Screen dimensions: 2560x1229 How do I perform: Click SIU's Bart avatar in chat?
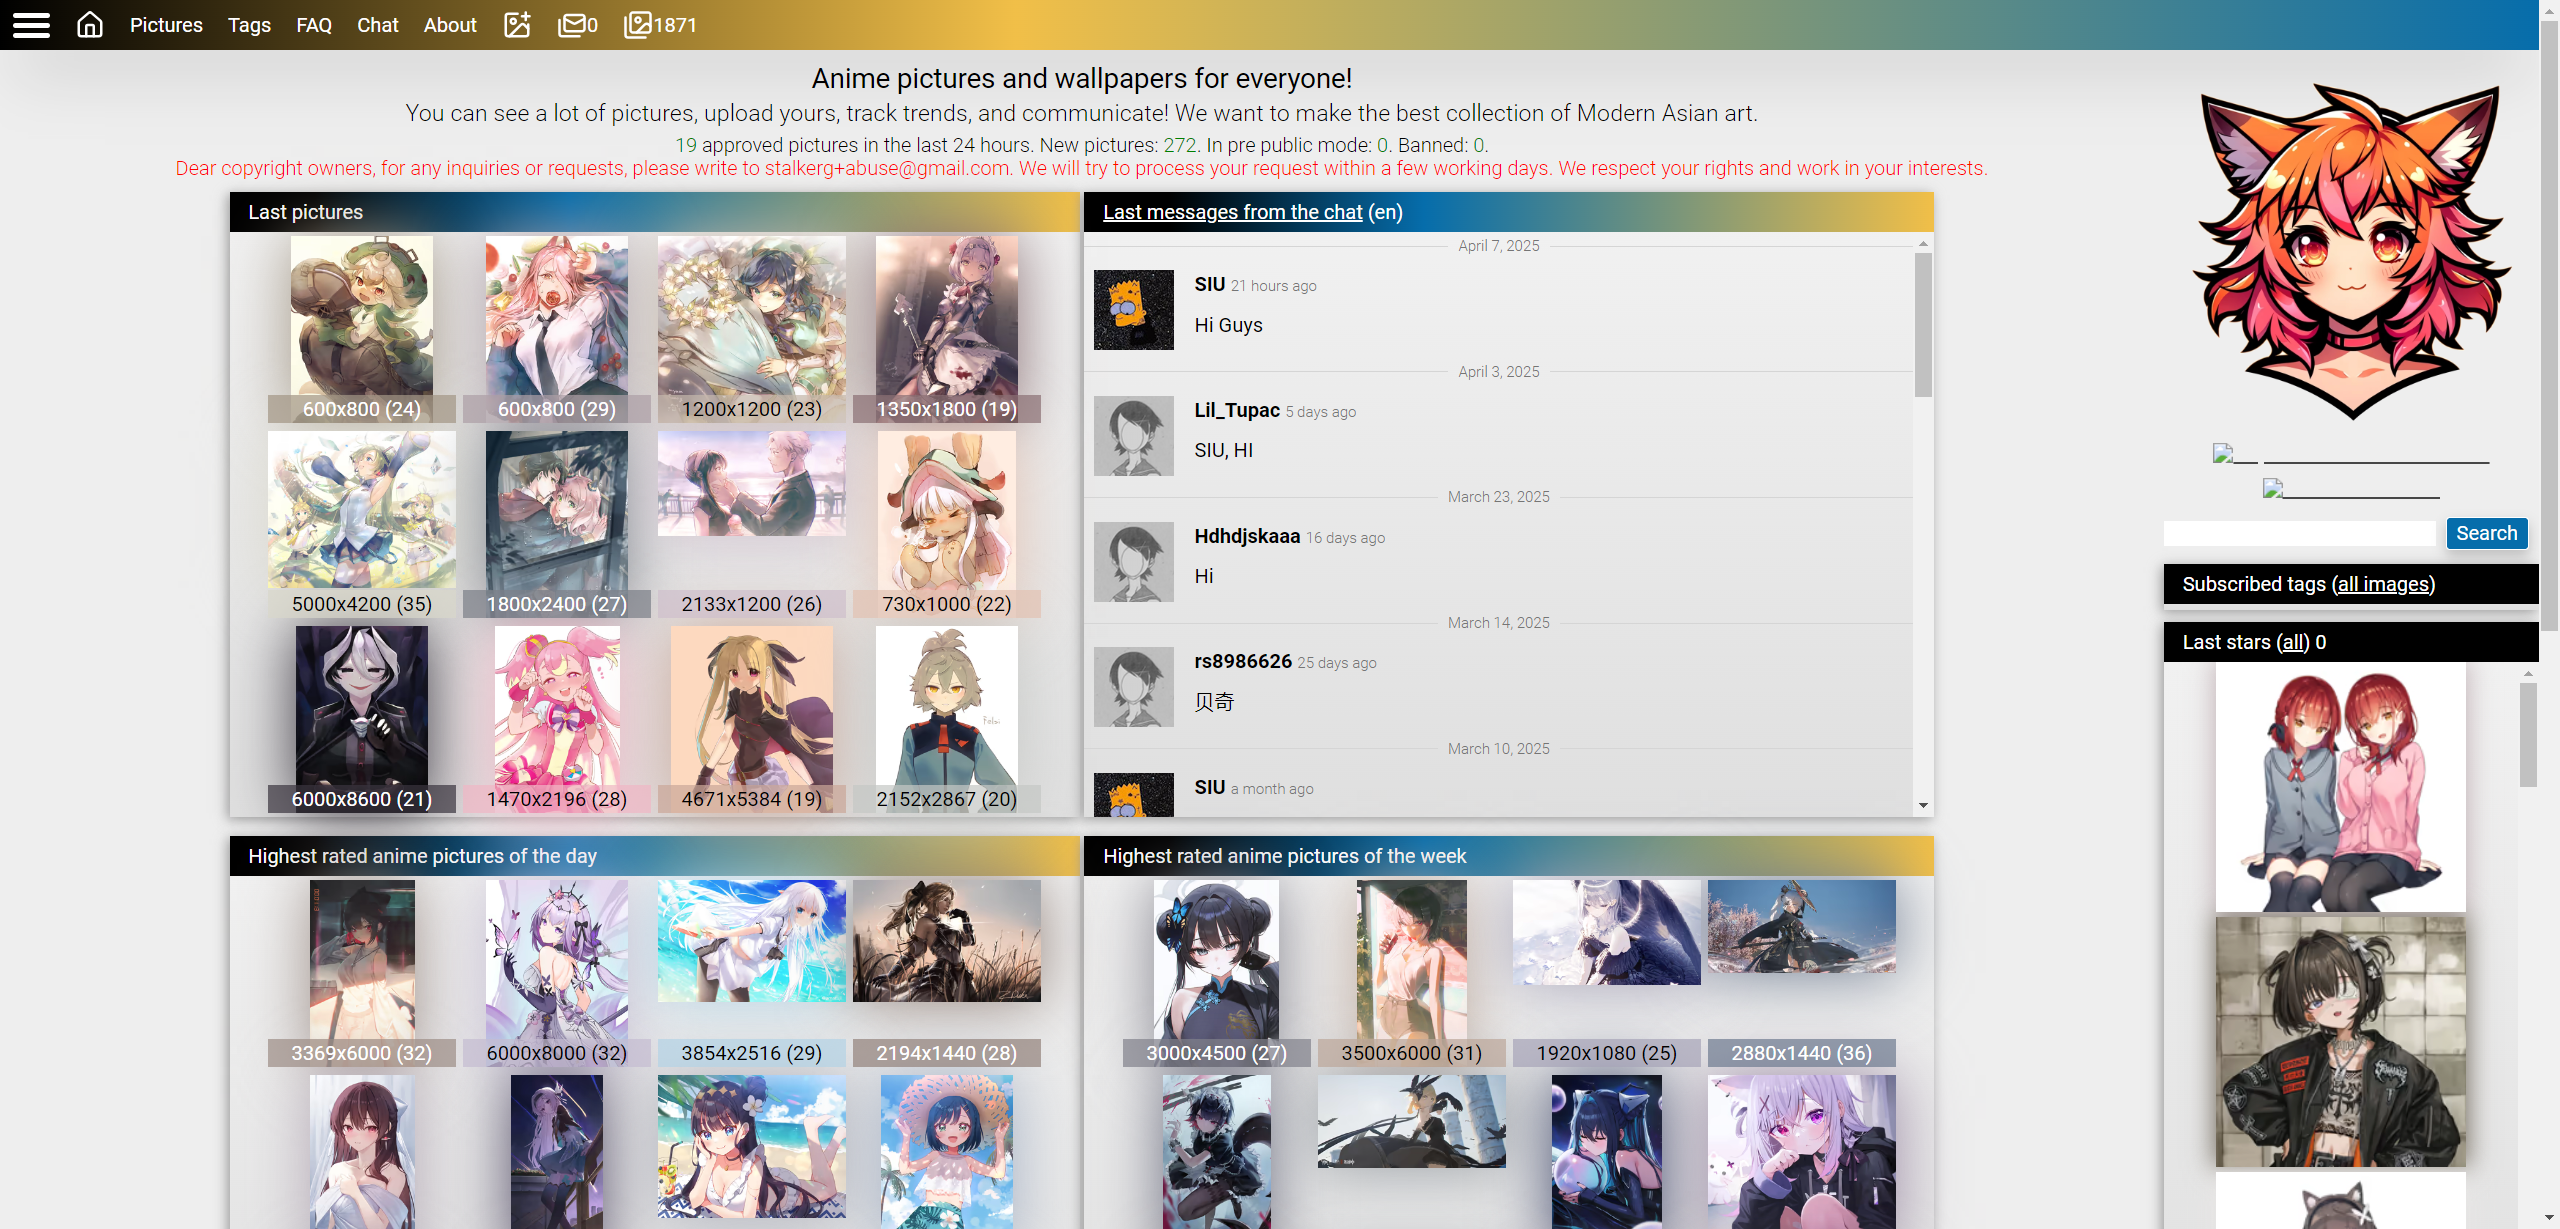(1133, 310)
